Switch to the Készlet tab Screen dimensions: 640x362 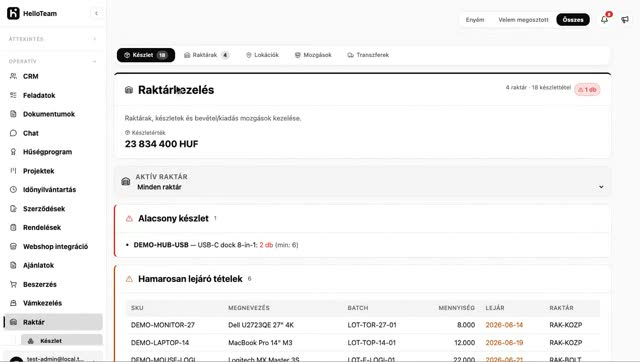click(146, 55)
